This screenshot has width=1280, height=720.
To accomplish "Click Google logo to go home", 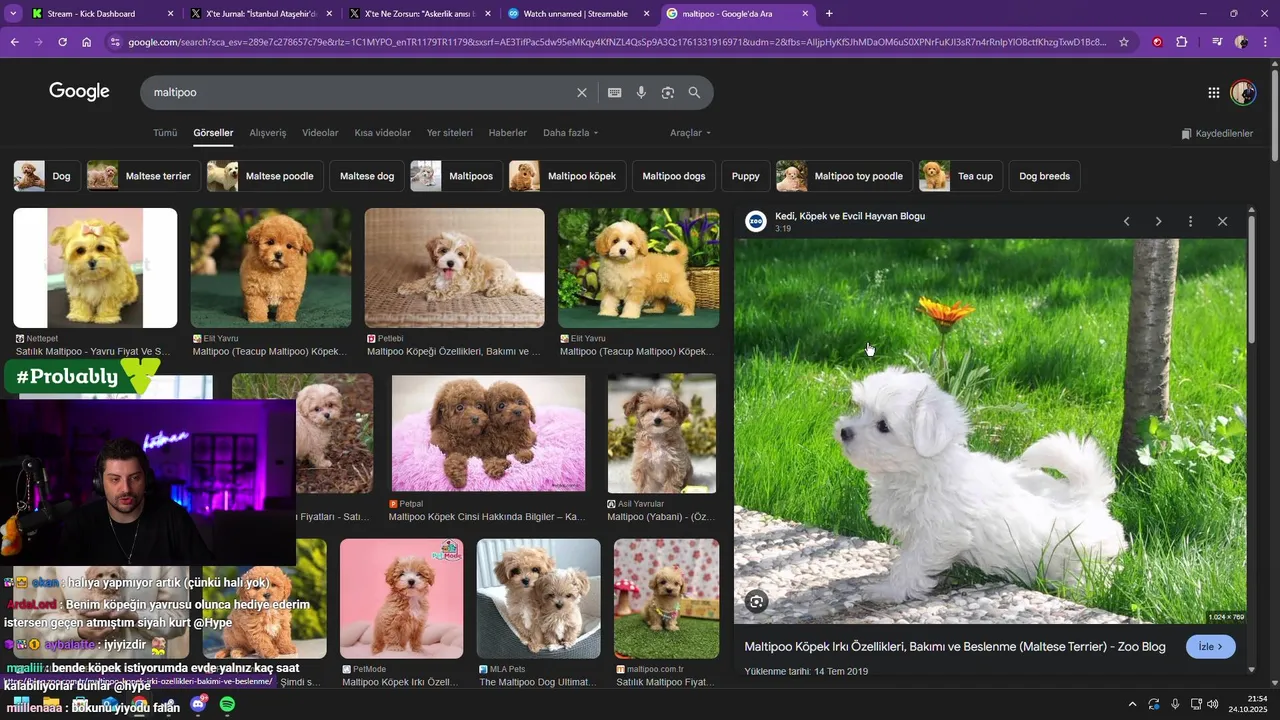I will pos(79,92).
